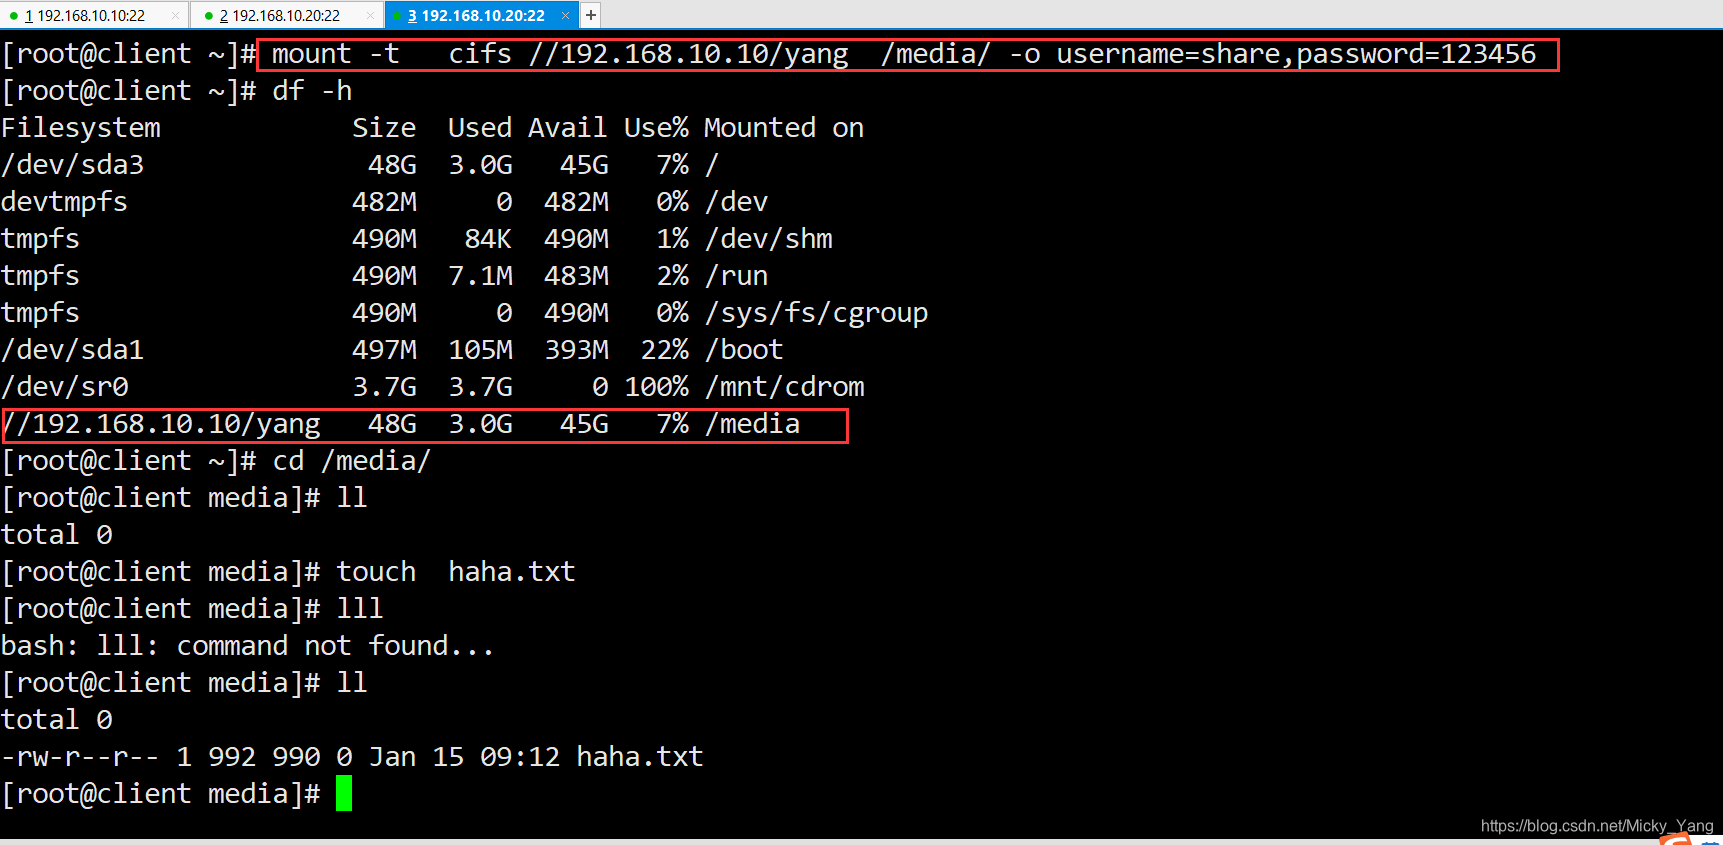Viewport: 1723px width, 845px height.
Task: Click the green terminal cursor block
Action: pyautogui.click(x=344, y=794)
